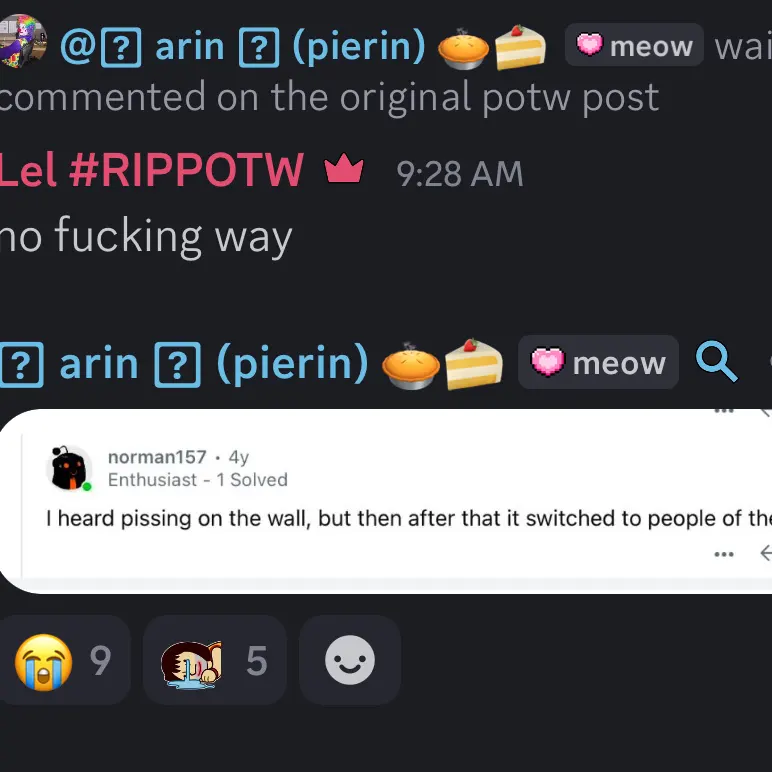Jump to the replied message "commented on the original potw post"
Viewport: 772px width, 772px height.
click(329, 97)
